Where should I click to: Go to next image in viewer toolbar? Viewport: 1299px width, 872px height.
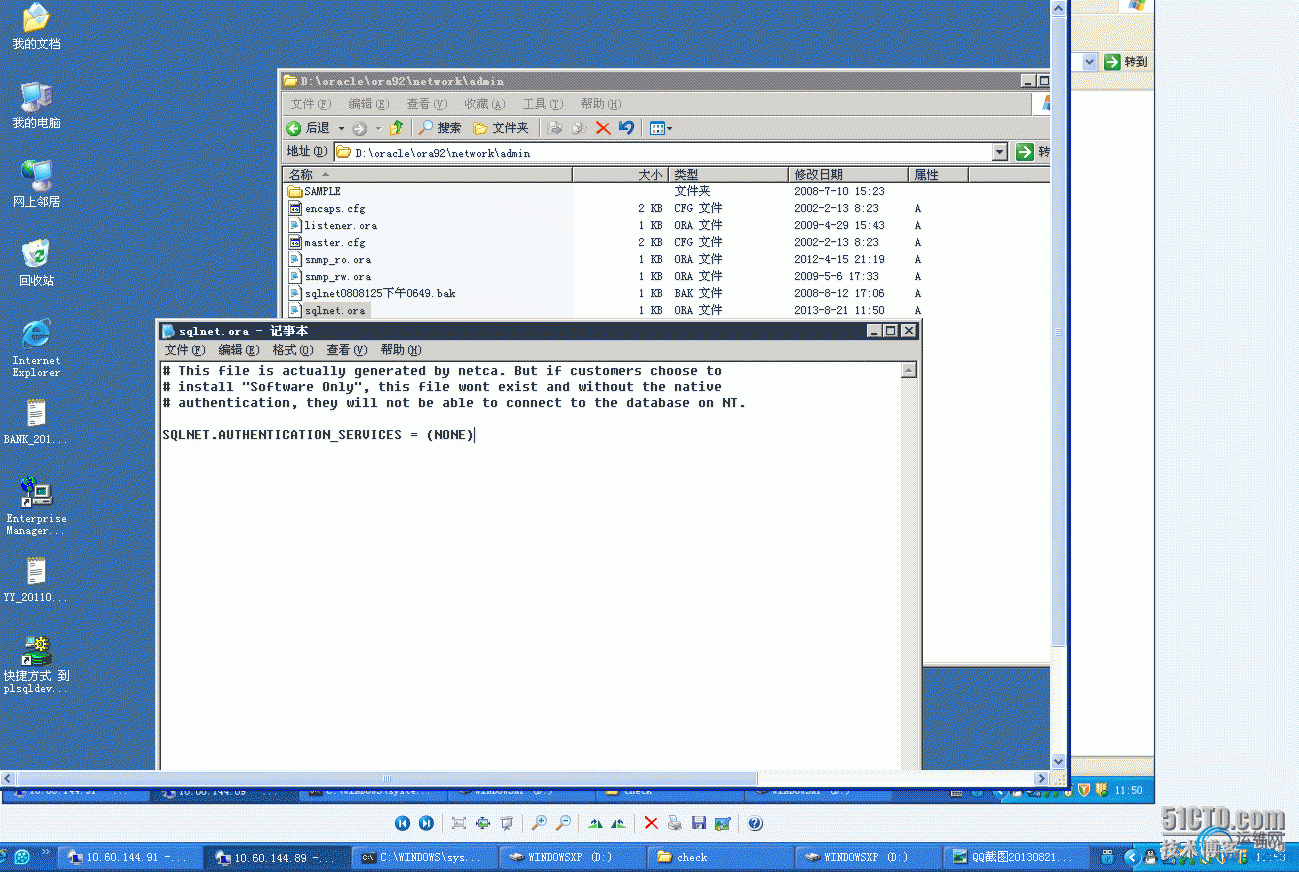pyautogui.click(x=426, y=823)
